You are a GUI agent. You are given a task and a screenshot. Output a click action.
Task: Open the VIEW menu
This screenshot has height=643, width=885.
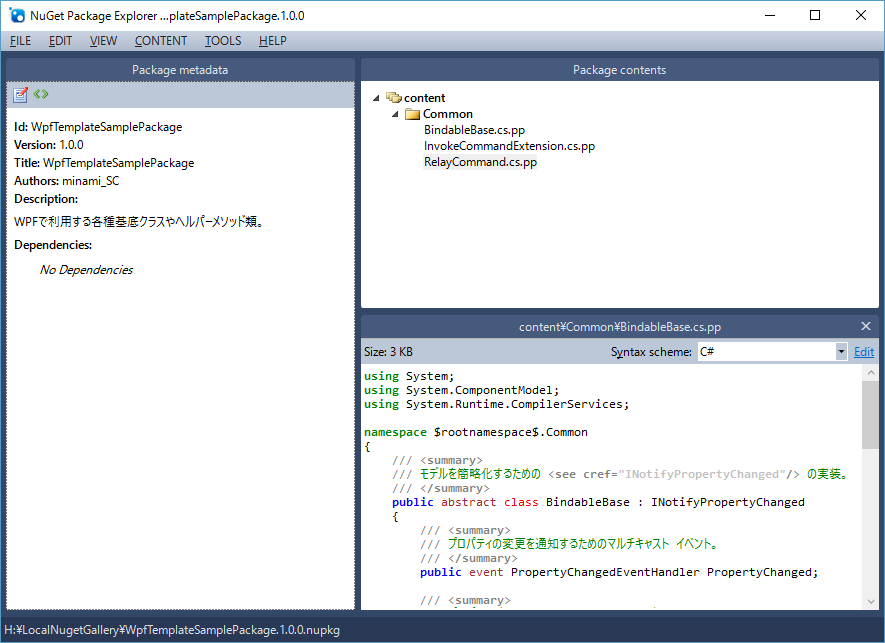pos(103,41)
